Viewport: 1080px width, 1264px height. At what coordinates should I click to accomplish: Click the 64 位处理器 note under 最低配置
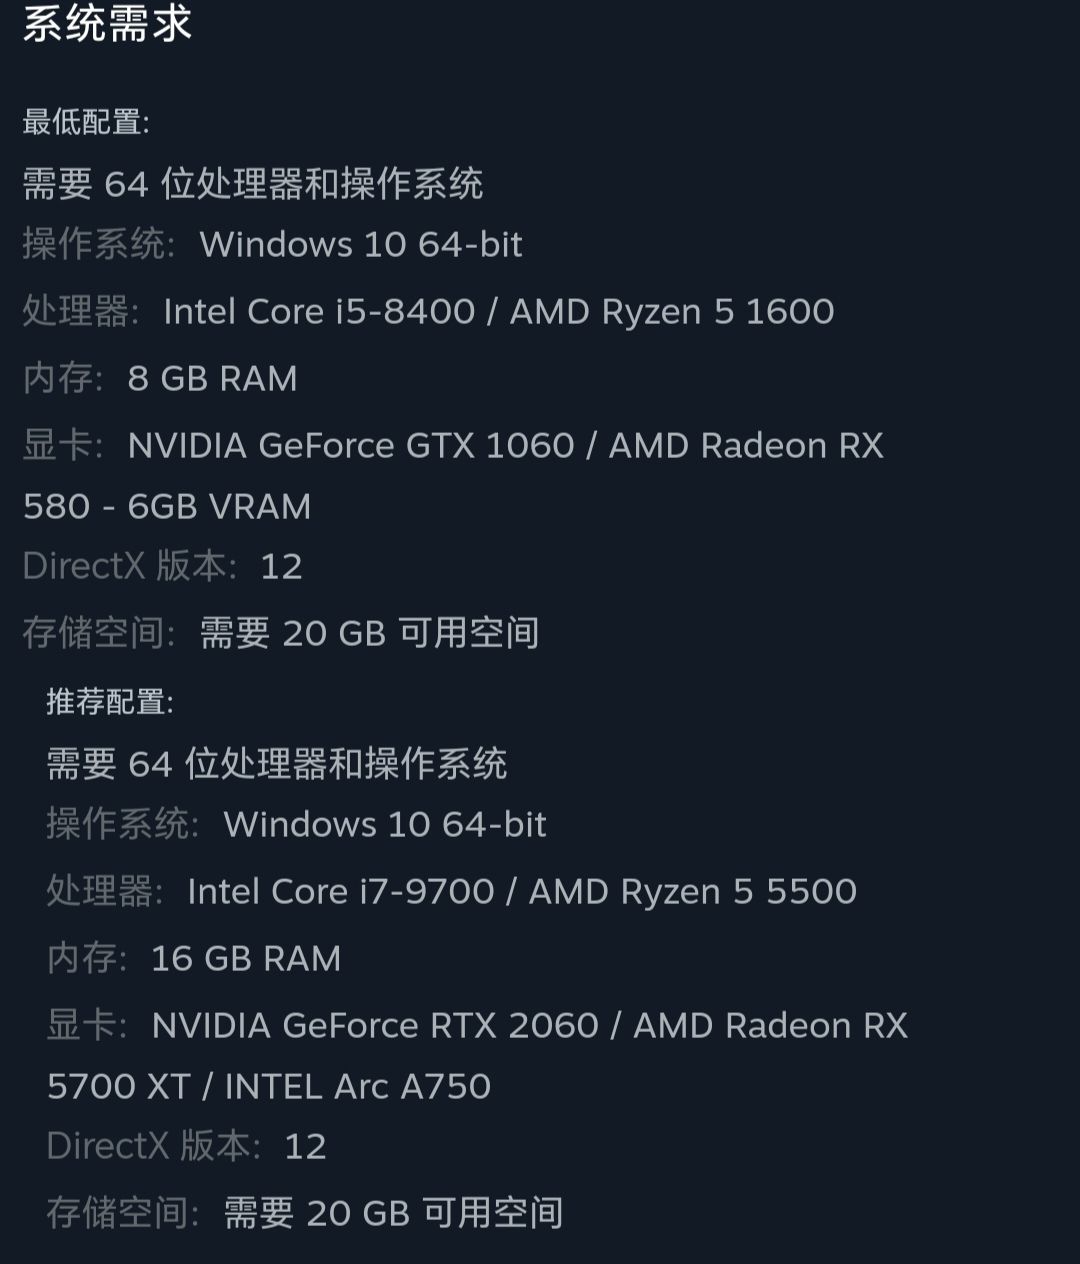[x=253, y=184]
